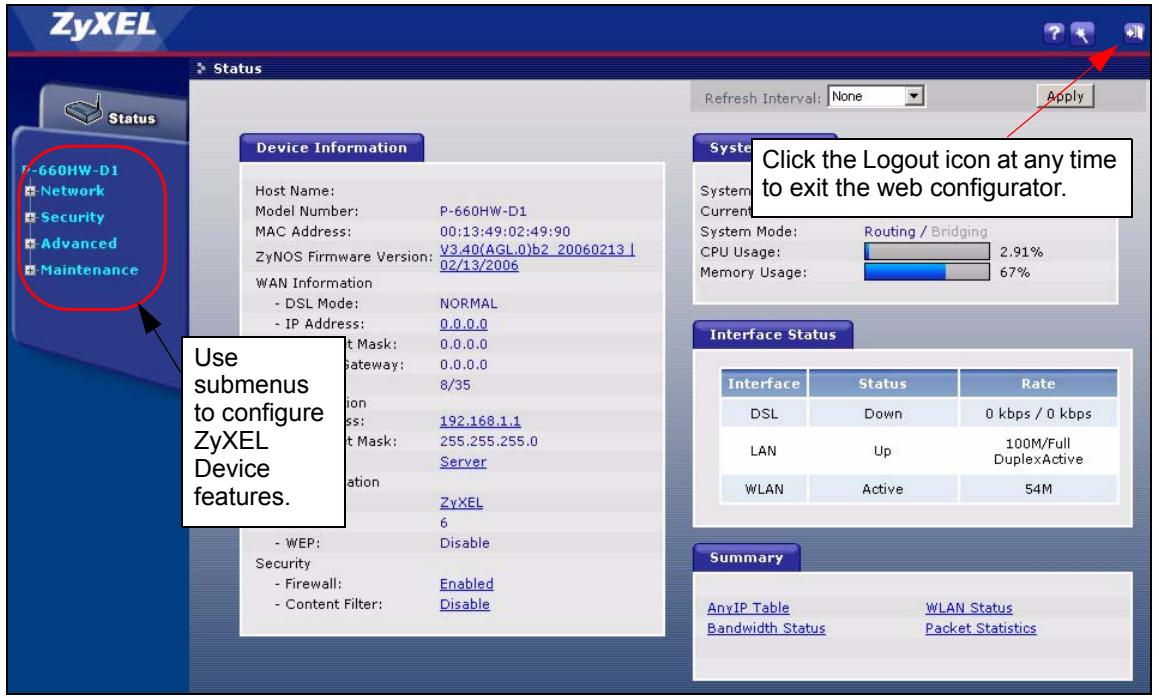The image size is (1159, 698).
Task: Click the Rate column header
Action: [x=1039, y=384]
